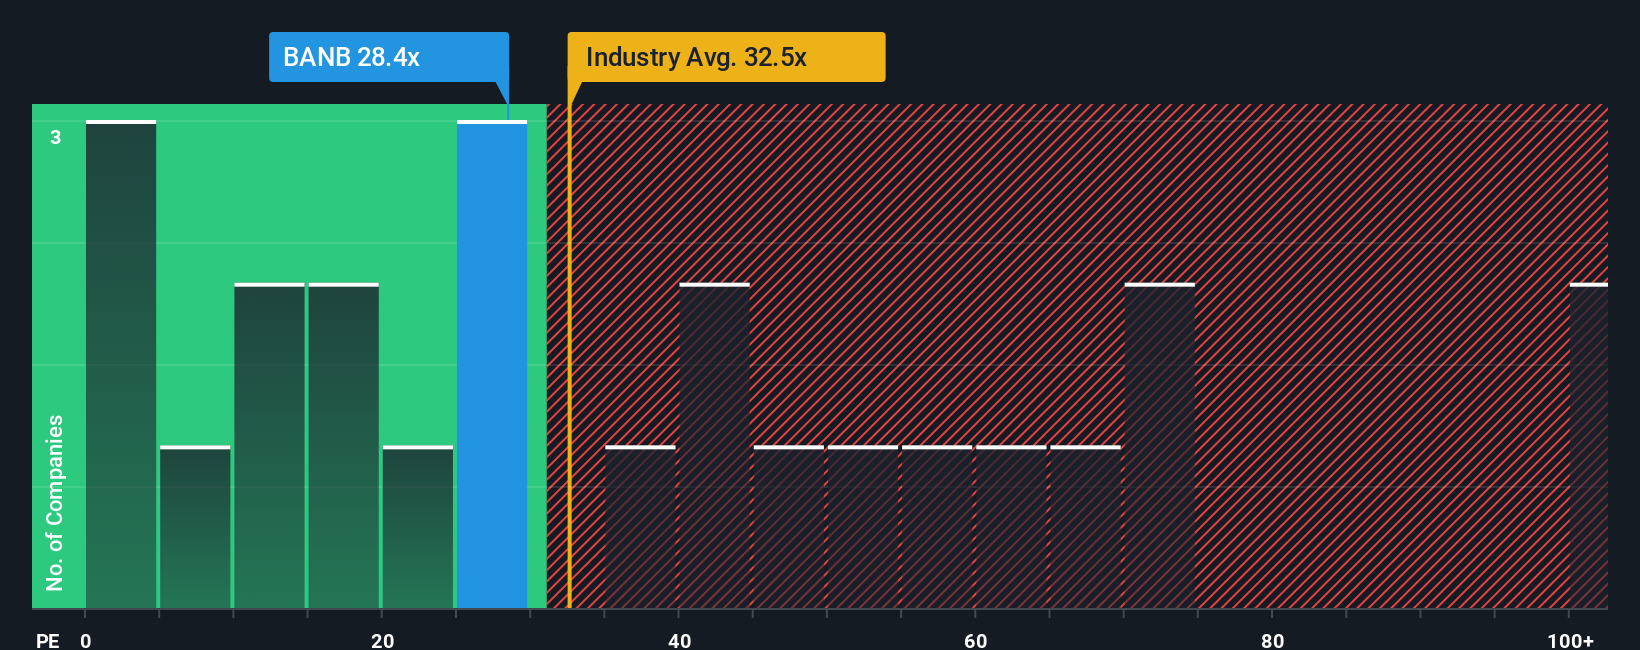The image size is (1640, 650).
Task: Select the bar at PE 35-40
Action: 640,527
